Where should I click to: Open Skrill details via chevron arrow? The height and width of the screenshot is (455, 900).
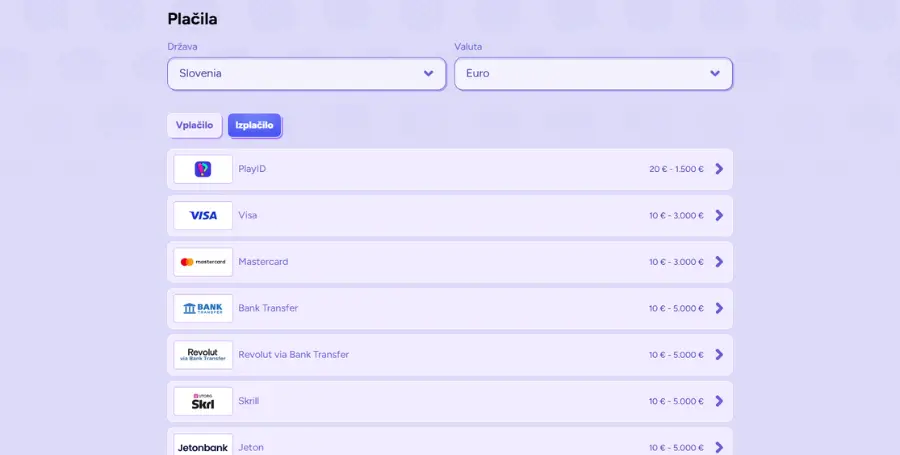[719, 401]
